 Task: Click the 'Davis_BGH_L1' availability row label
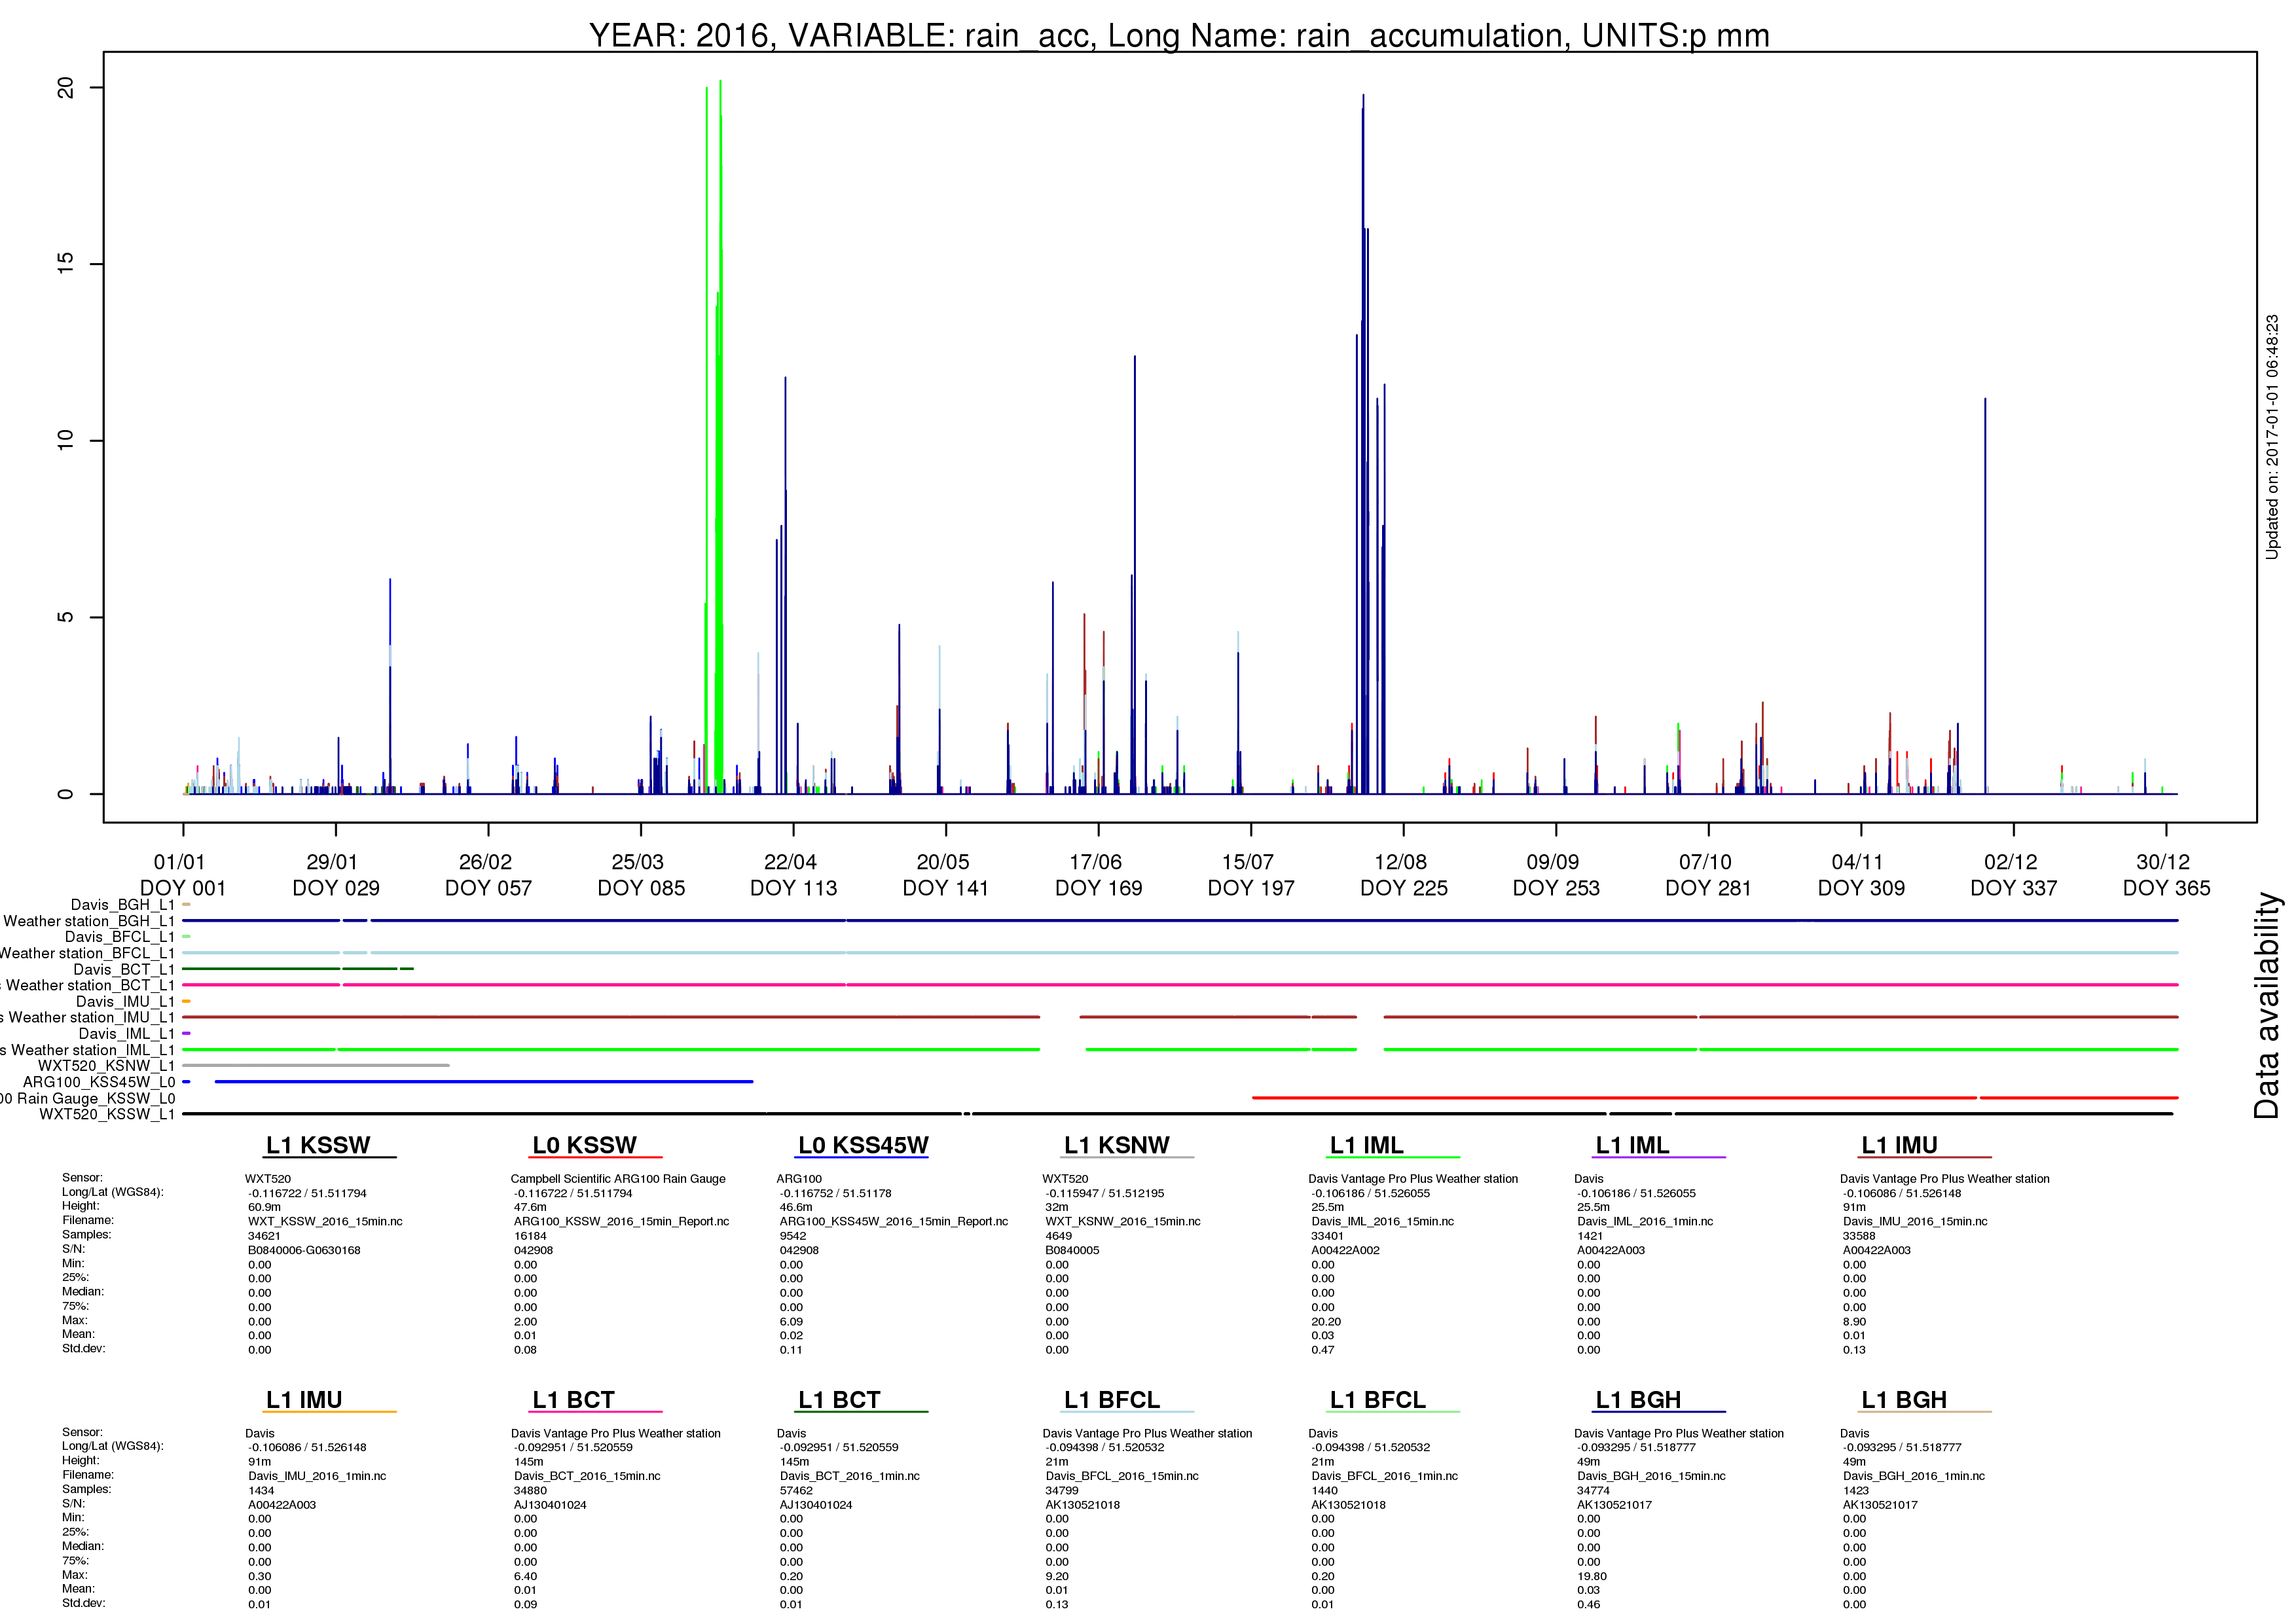coord(123,905)
